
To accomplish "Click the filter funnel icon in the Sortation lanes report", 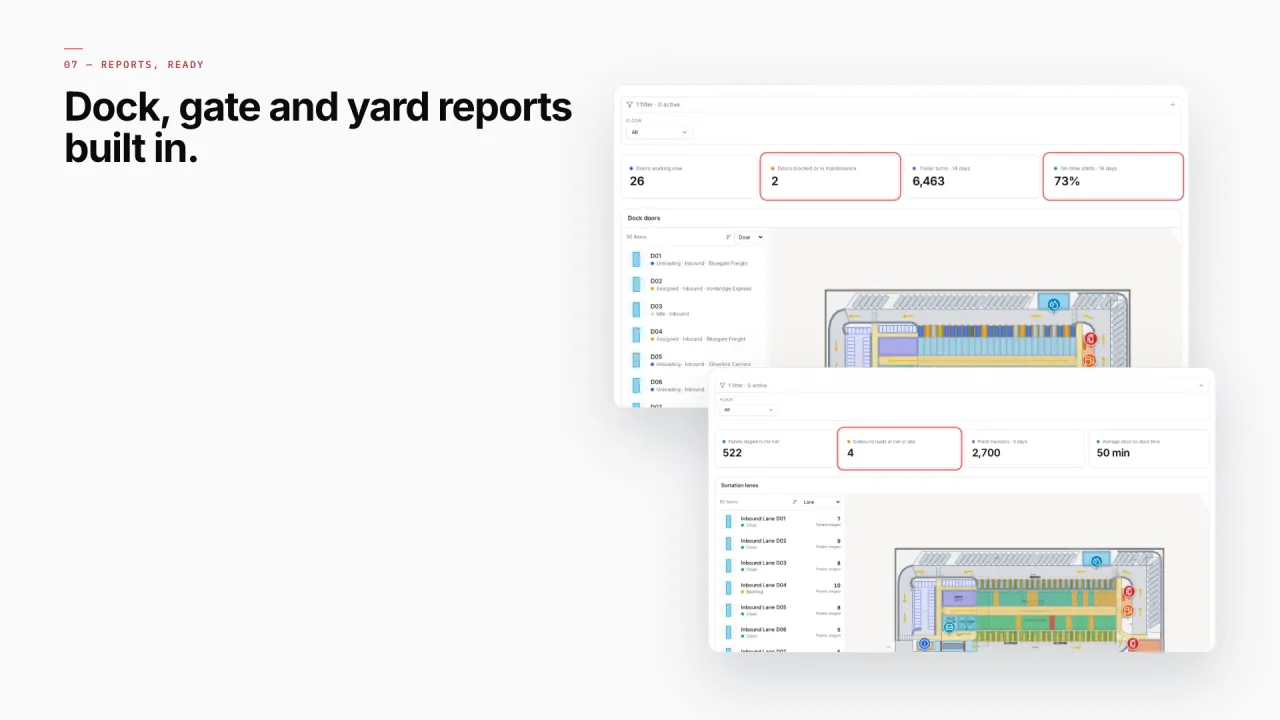I will click(x=723, y=385).
